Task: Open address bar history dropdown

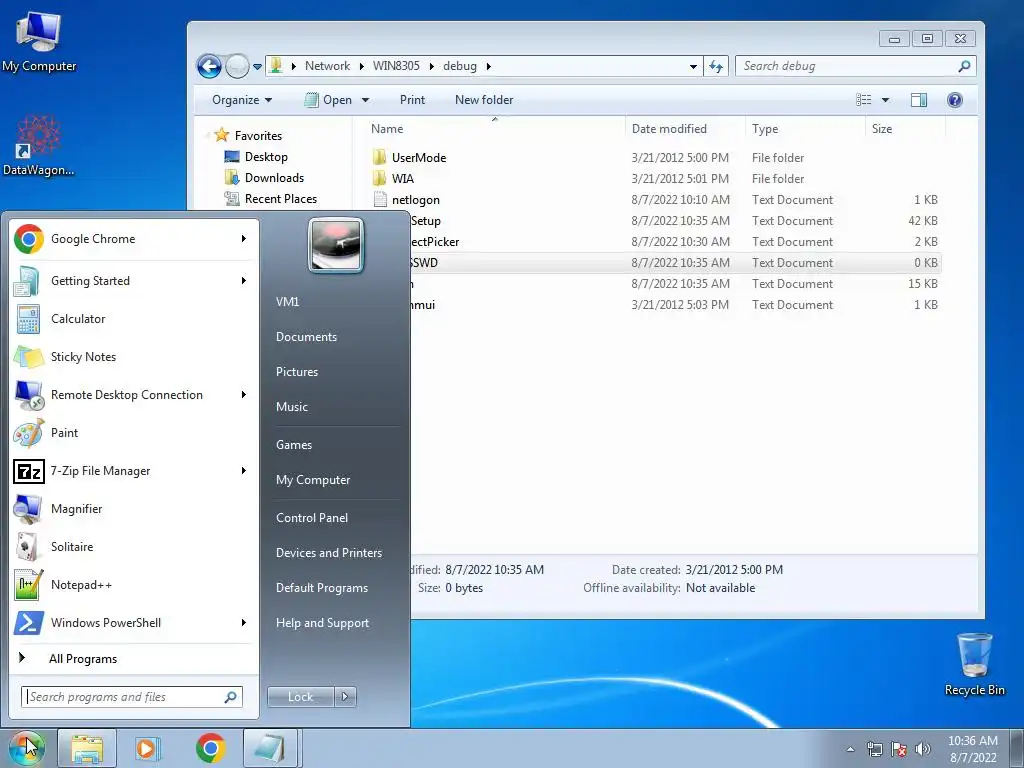Action: (693, 66)
